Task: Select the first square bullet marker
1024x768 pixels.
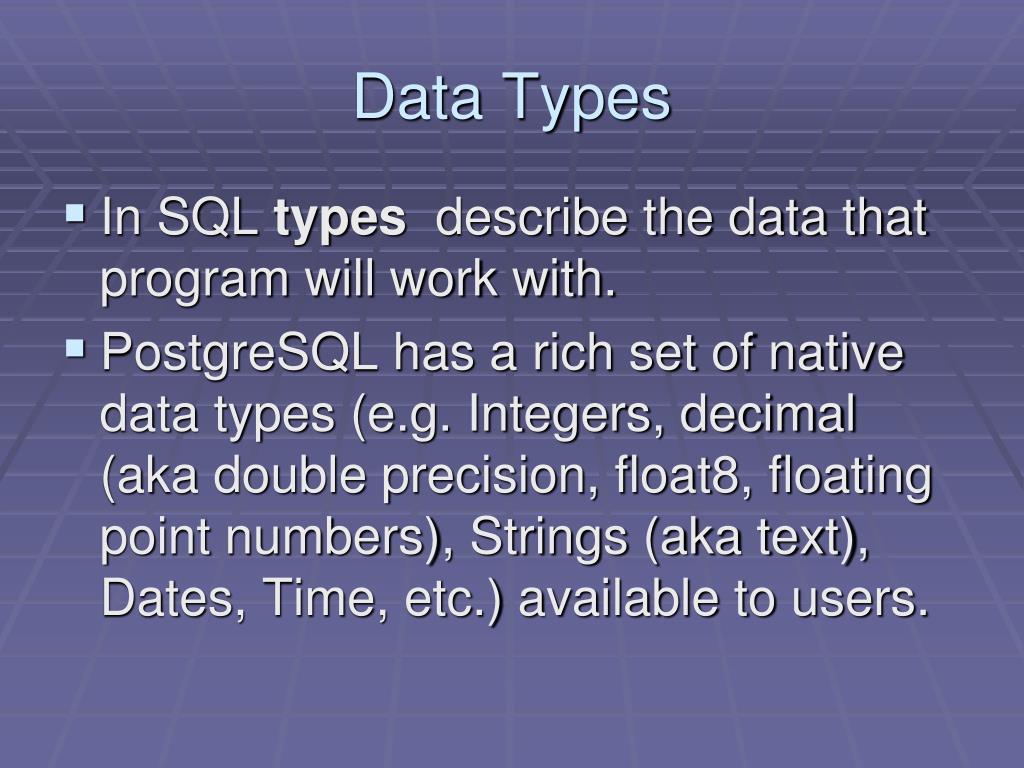Action: tap(75, 214)
